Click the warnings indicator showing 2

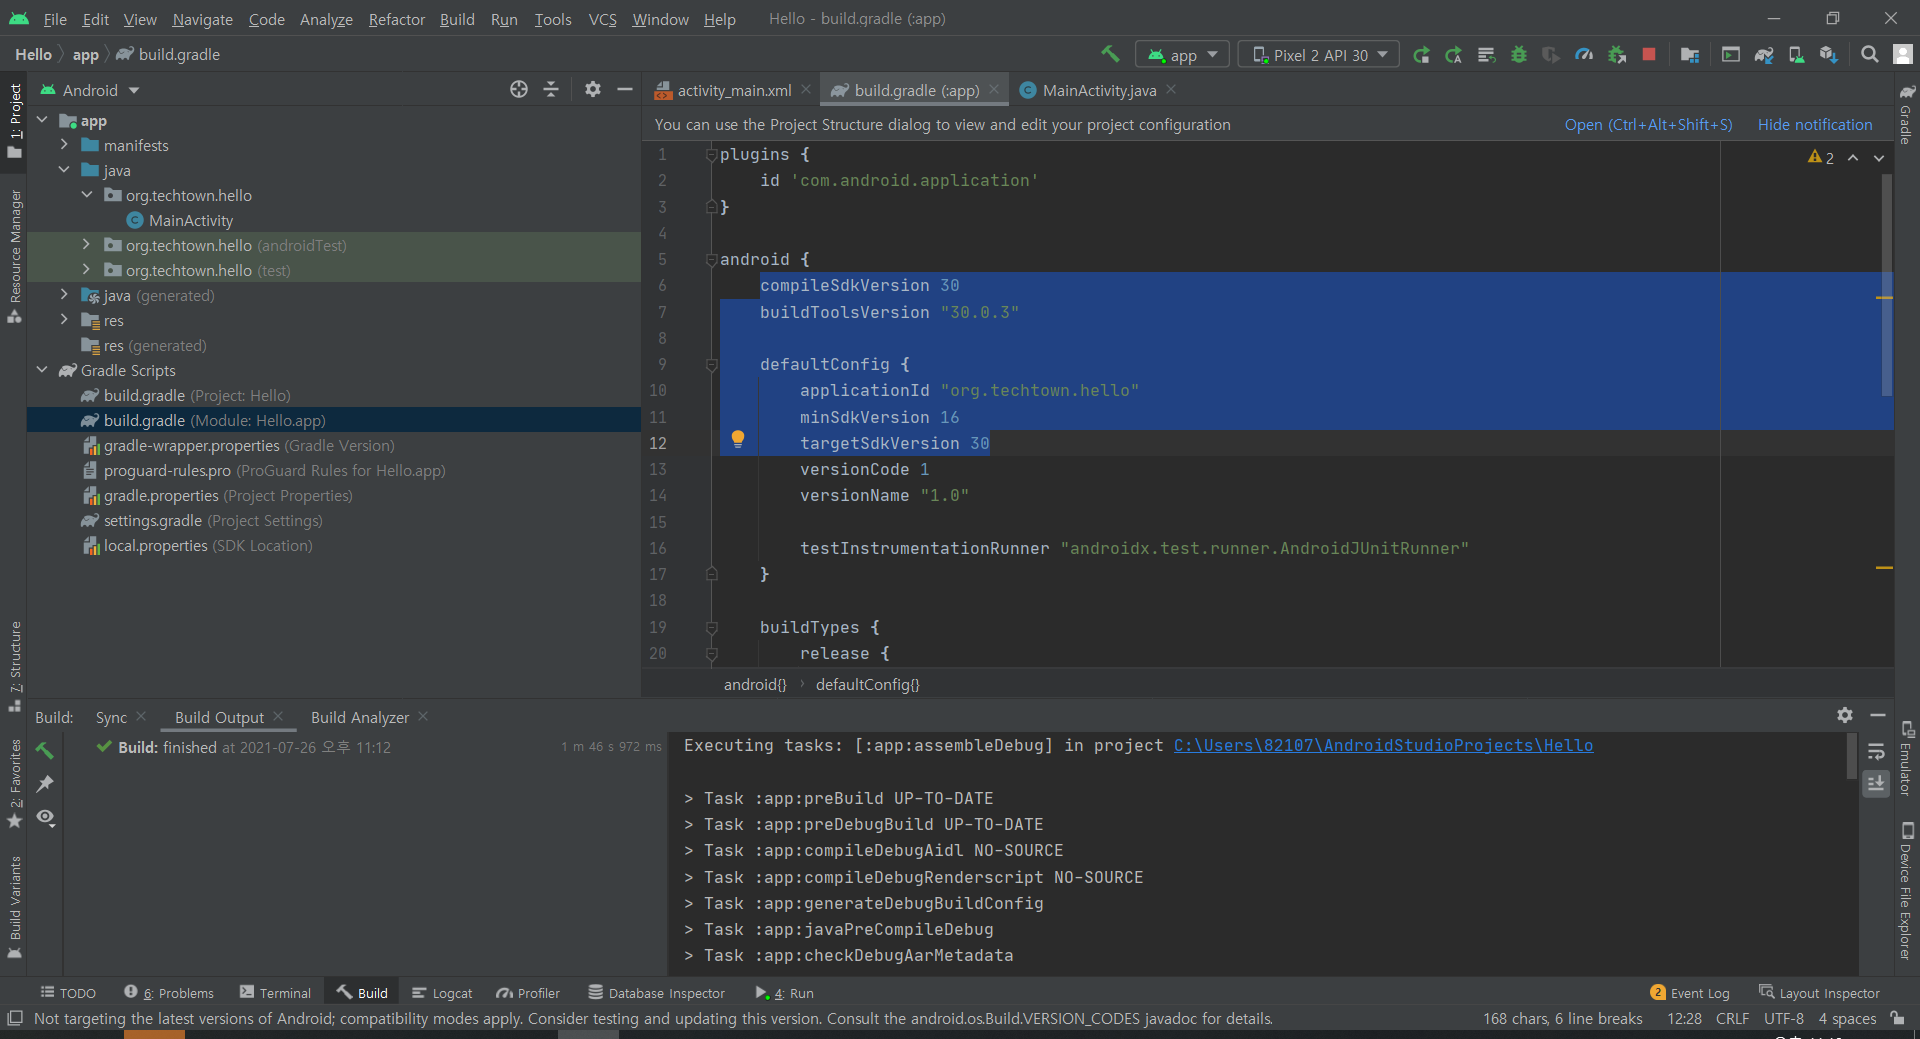click(x=1821, y=157)
